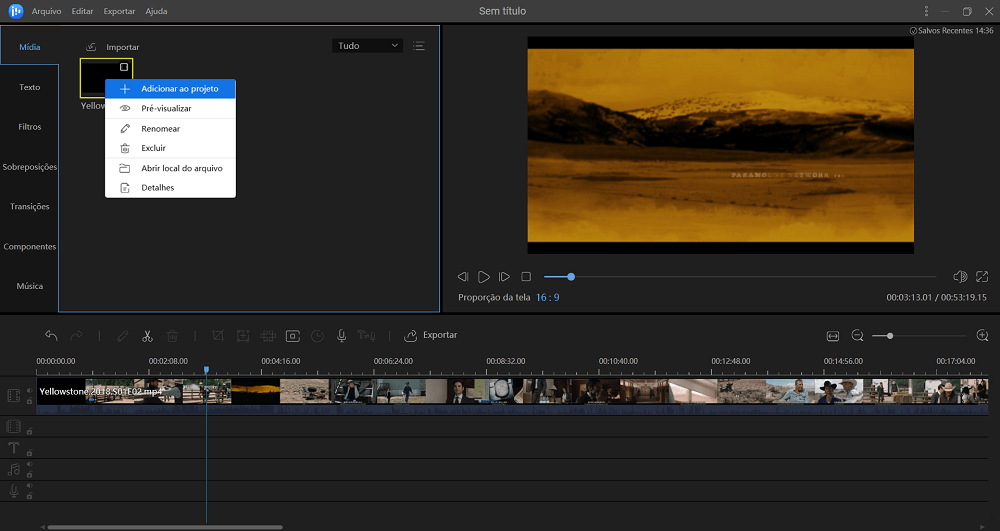Enter full-screen preview mode
Viewport: 1000px width, 531px height.
pyautogui.click(x=982, y=277)
